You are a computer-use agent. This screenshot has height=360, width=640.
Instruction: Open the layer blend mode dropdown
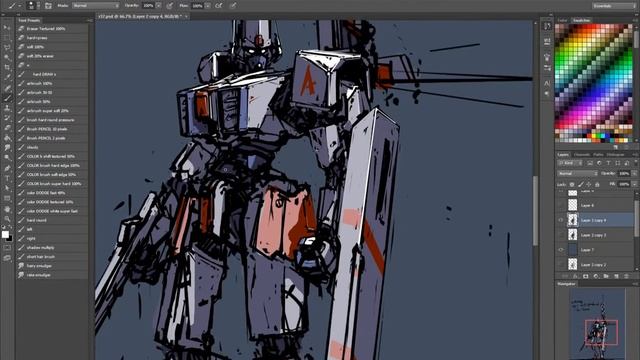(x=578, y=173)
